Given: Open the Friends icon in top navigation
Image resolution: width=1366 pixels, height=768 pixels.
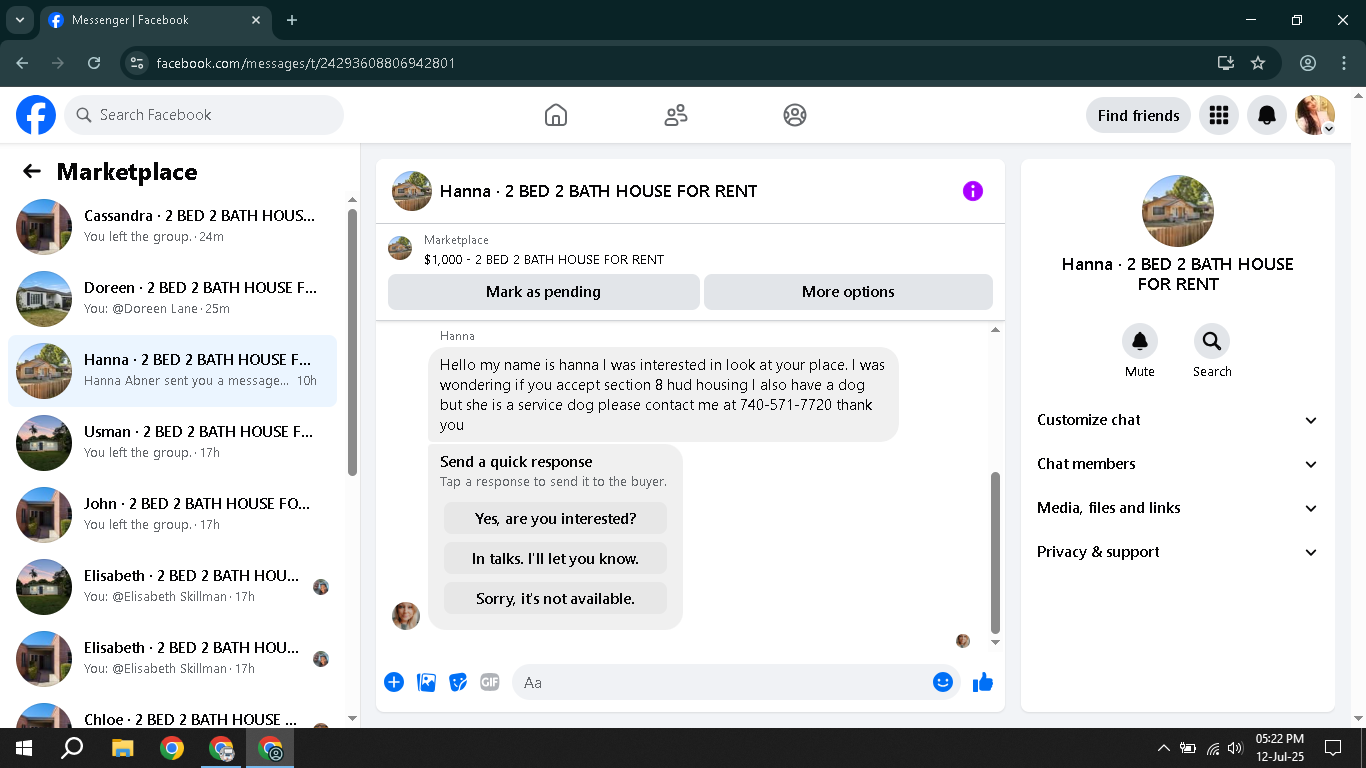Looking at the screenshot, I should (x=676, y=115).
